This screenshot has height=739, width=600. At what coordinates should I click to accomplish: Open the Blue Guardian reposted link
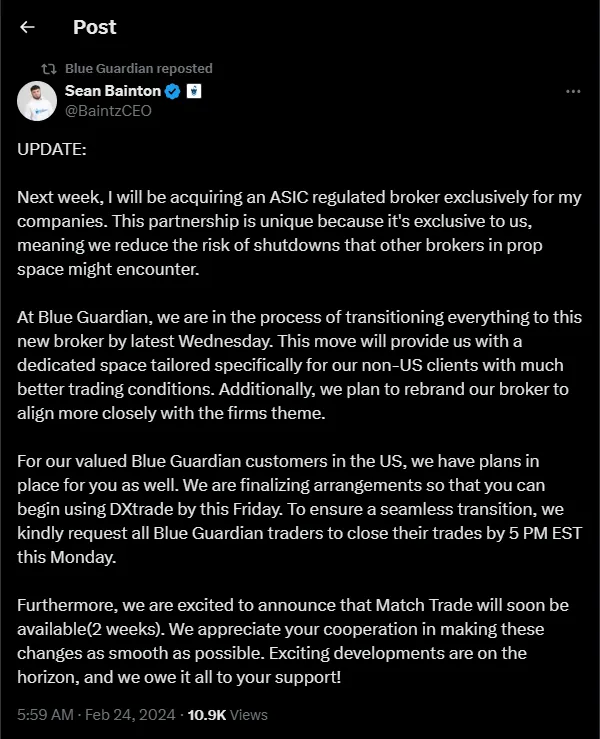click(x=139, y=69)
